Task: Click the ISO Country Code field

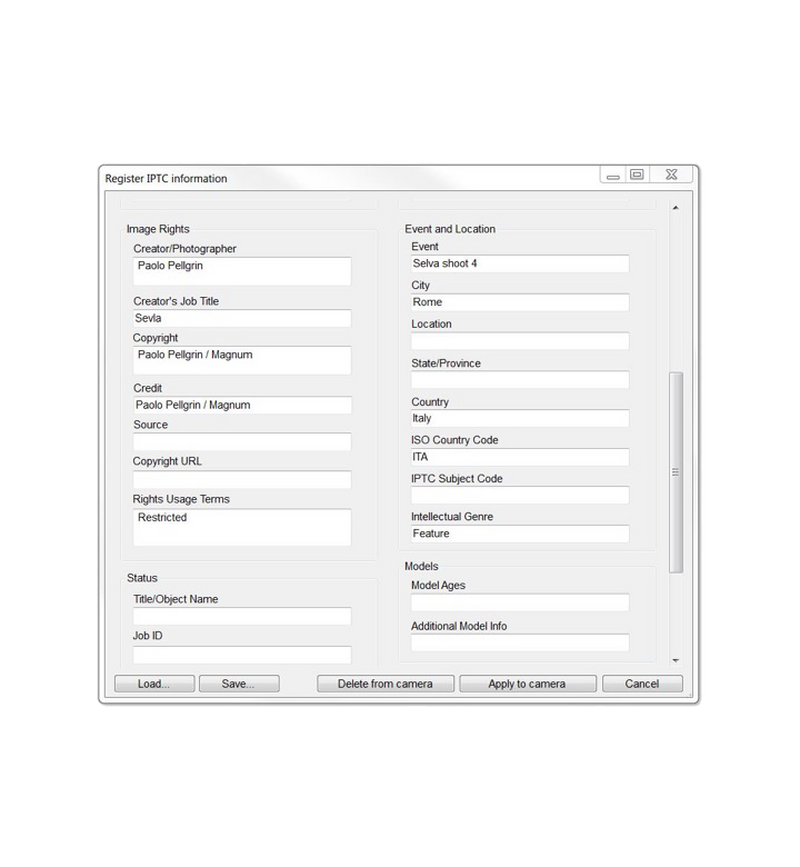Action: pyautogui.click(x=520, y=457)
